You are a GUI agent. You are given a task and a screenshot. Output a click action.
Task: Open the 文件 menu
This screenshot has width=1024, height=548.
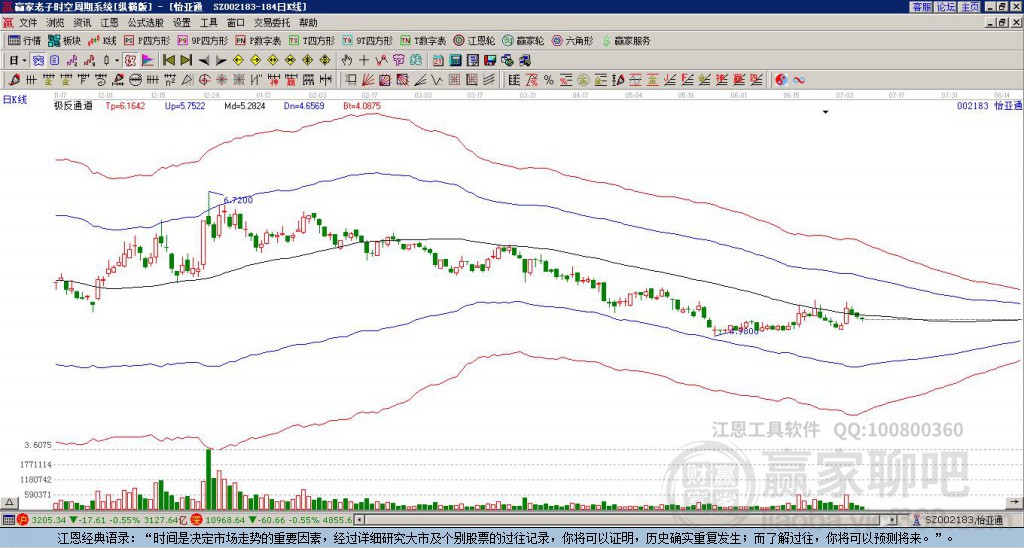click(x=28, y=23)
